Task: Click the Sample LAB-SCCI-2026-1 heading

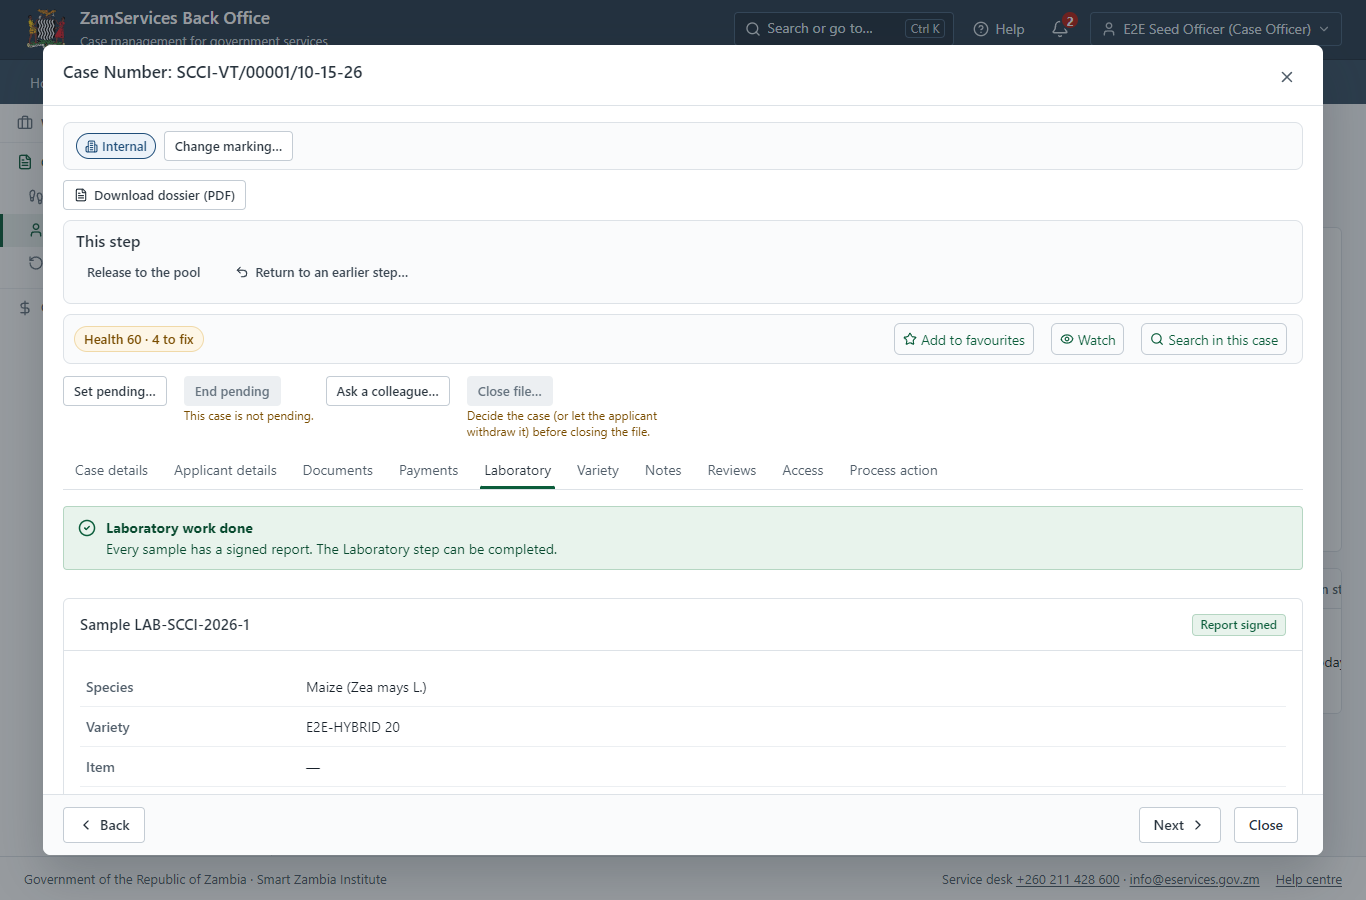Action: 165,625
